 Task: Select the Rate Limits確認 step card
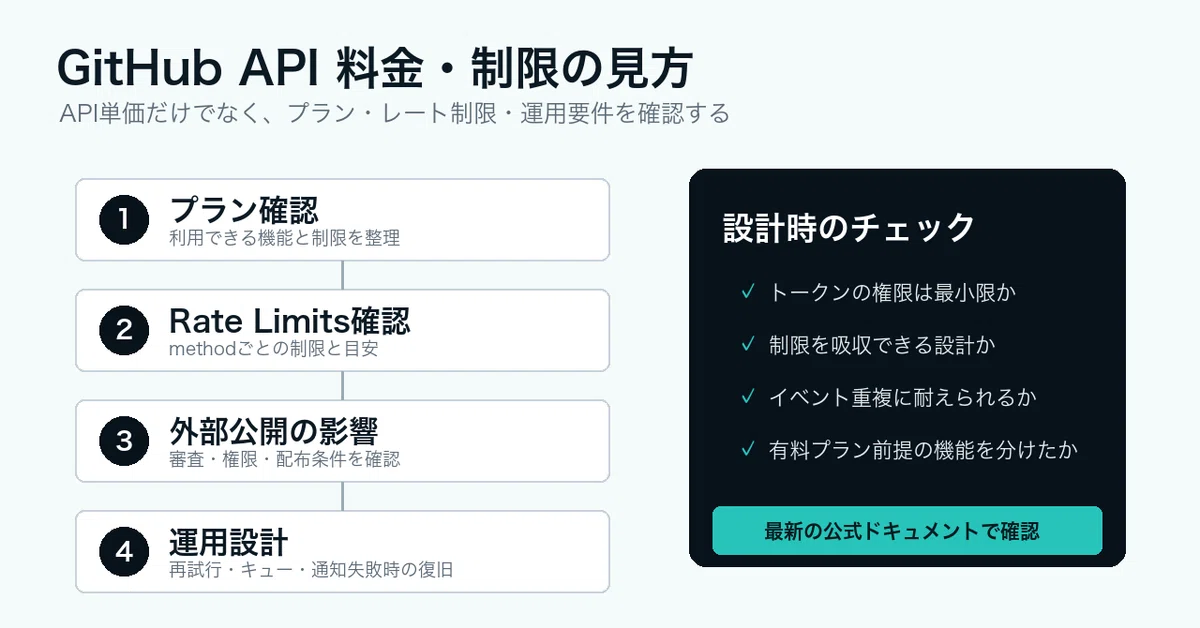click(342, 331)
